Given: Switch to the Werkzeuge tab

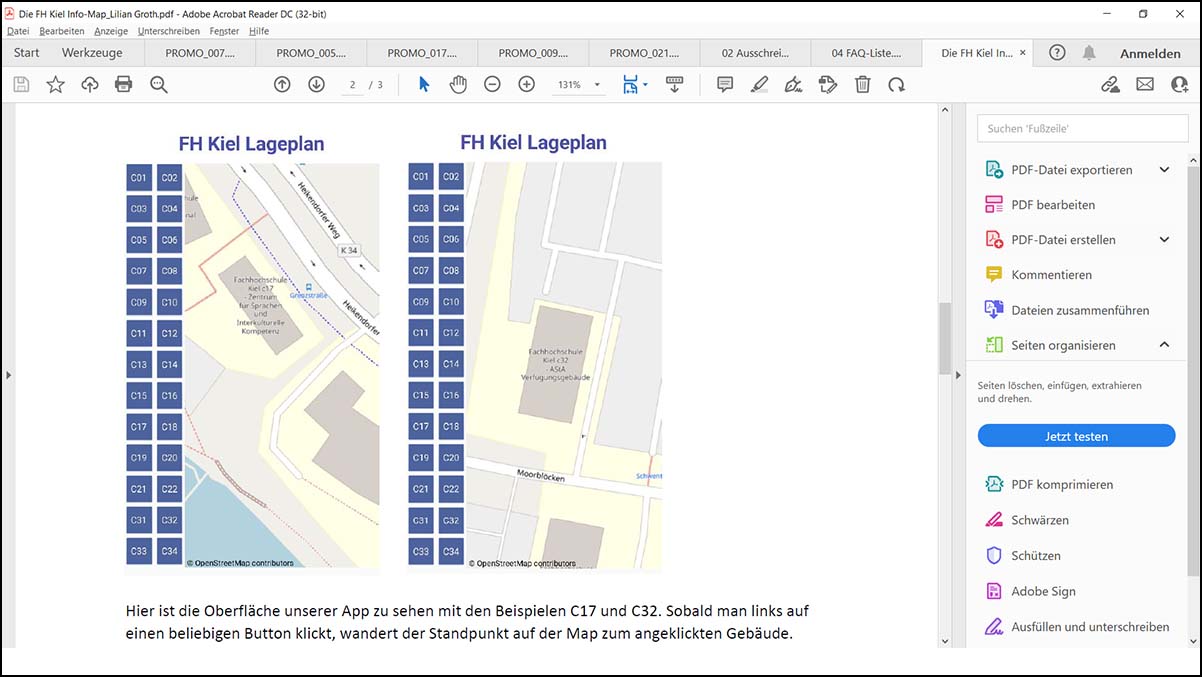Looking at the screenshot, I should tap(93, 52).
